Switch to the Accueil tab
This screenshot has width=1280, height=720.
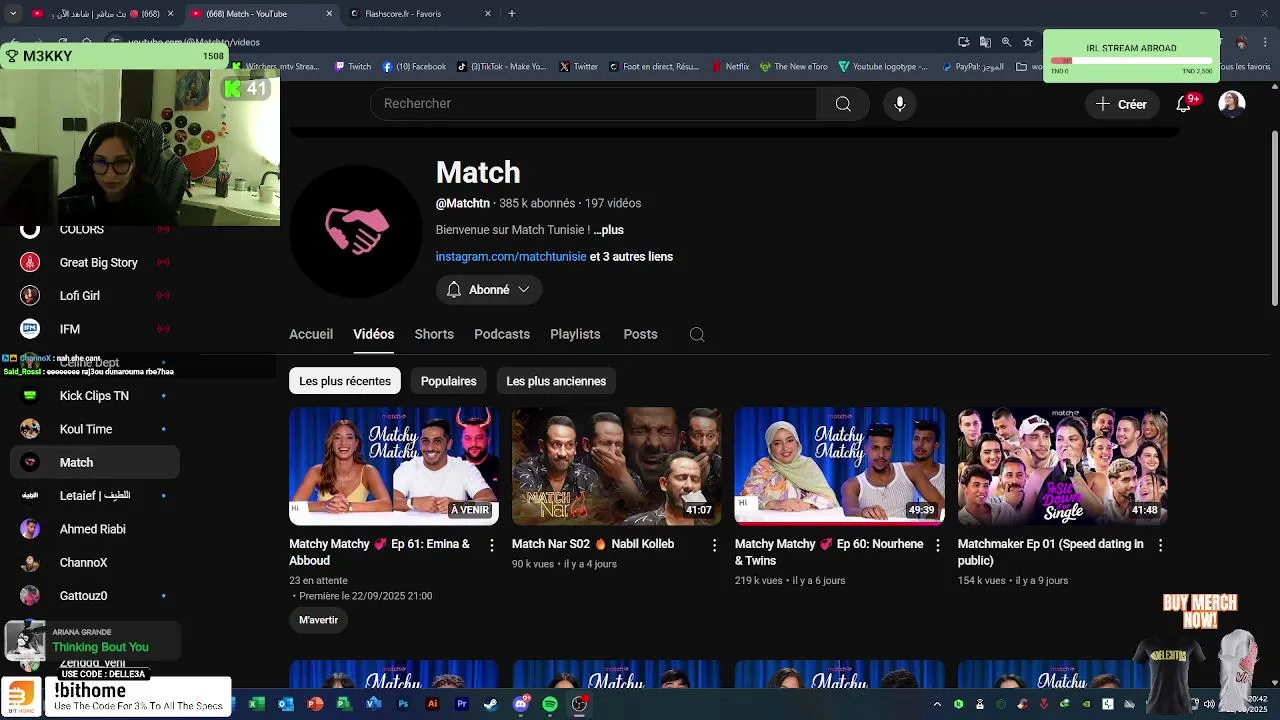point(311,334)
